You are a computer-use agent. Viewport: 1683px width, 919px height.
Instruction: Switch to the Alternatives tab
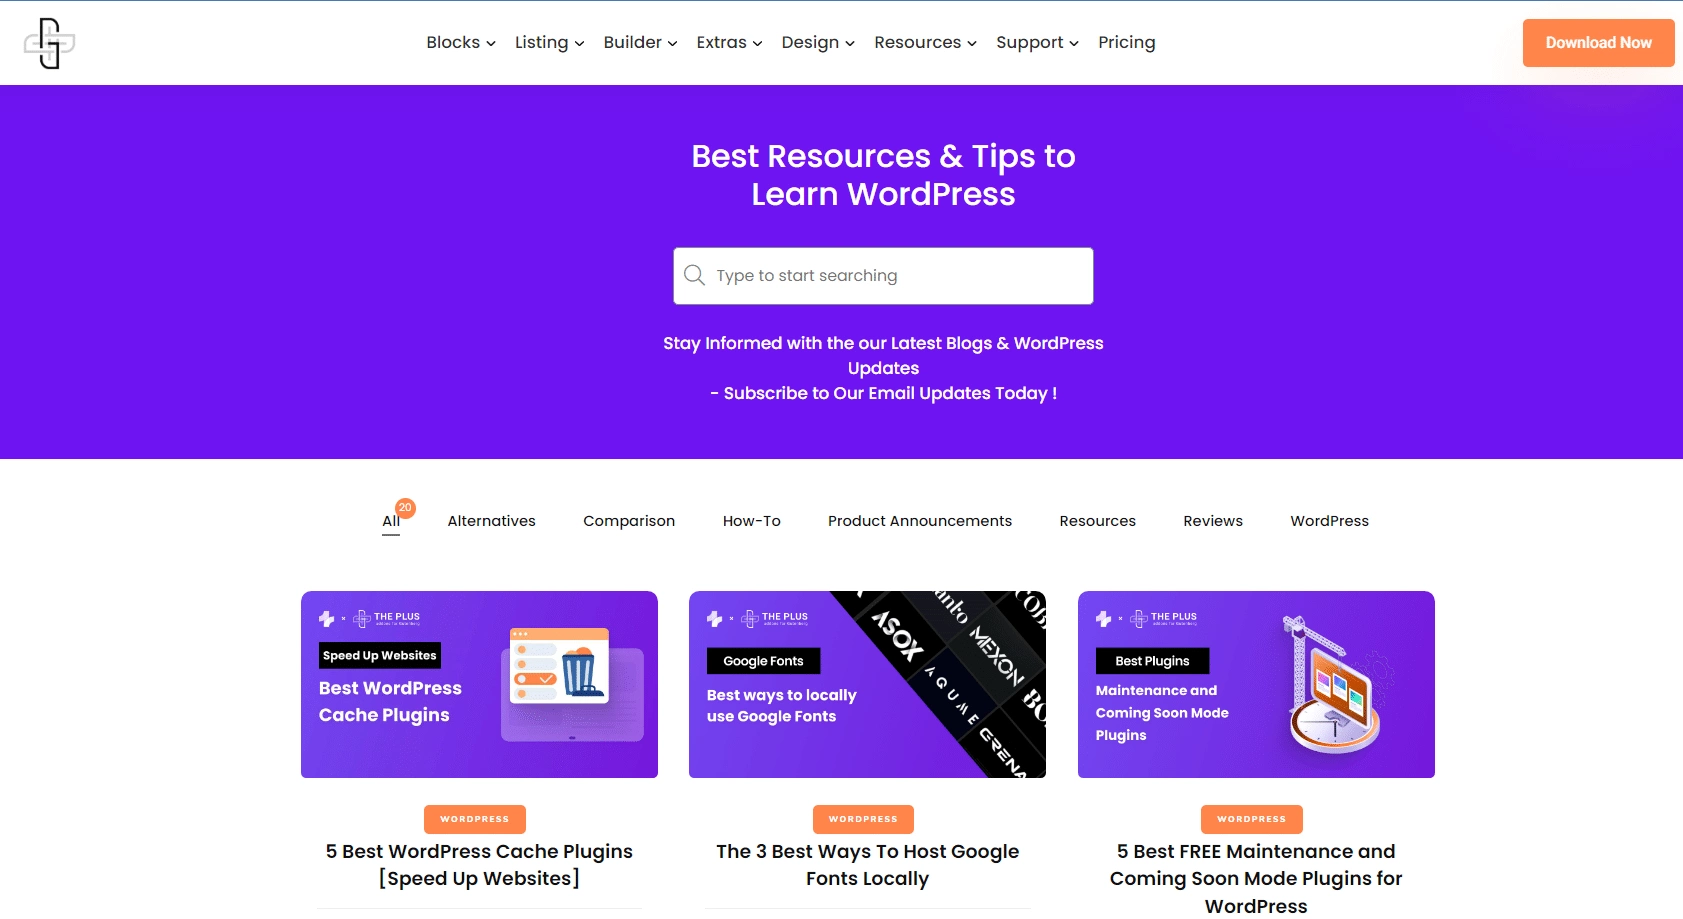click(491, 520)
